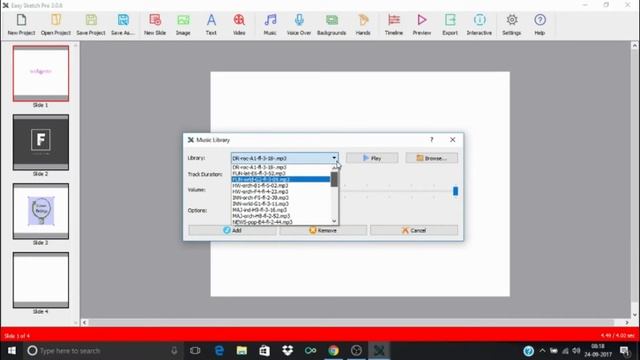
Task: Click Remove in the Music Library dialog
Action: pos(323,230)
